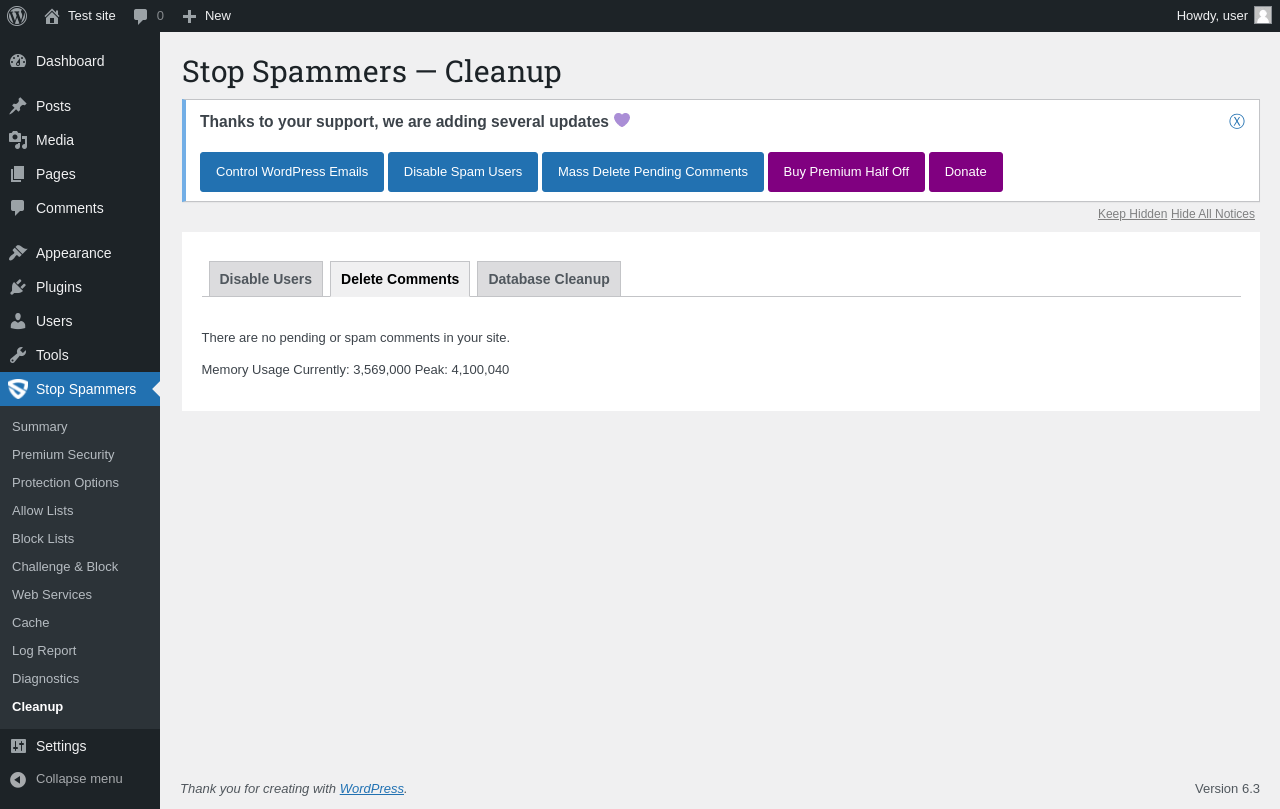Viewport: 1280px width, 809px height.
Task: Open the comments bubble icon in admin bar
Action: [x=141, y=16]
